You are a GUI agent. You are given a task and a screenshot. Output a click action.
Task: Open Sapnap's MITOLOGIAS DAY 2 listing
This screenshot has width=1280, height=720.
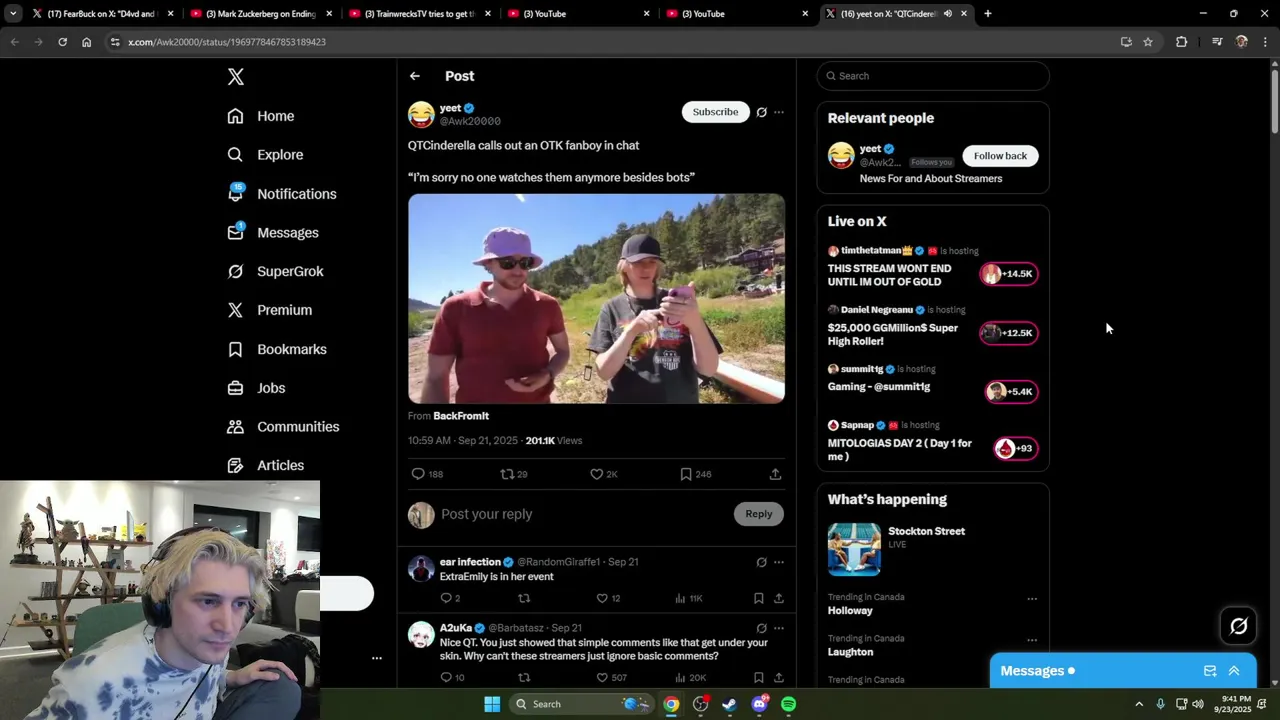click(932, 442)
